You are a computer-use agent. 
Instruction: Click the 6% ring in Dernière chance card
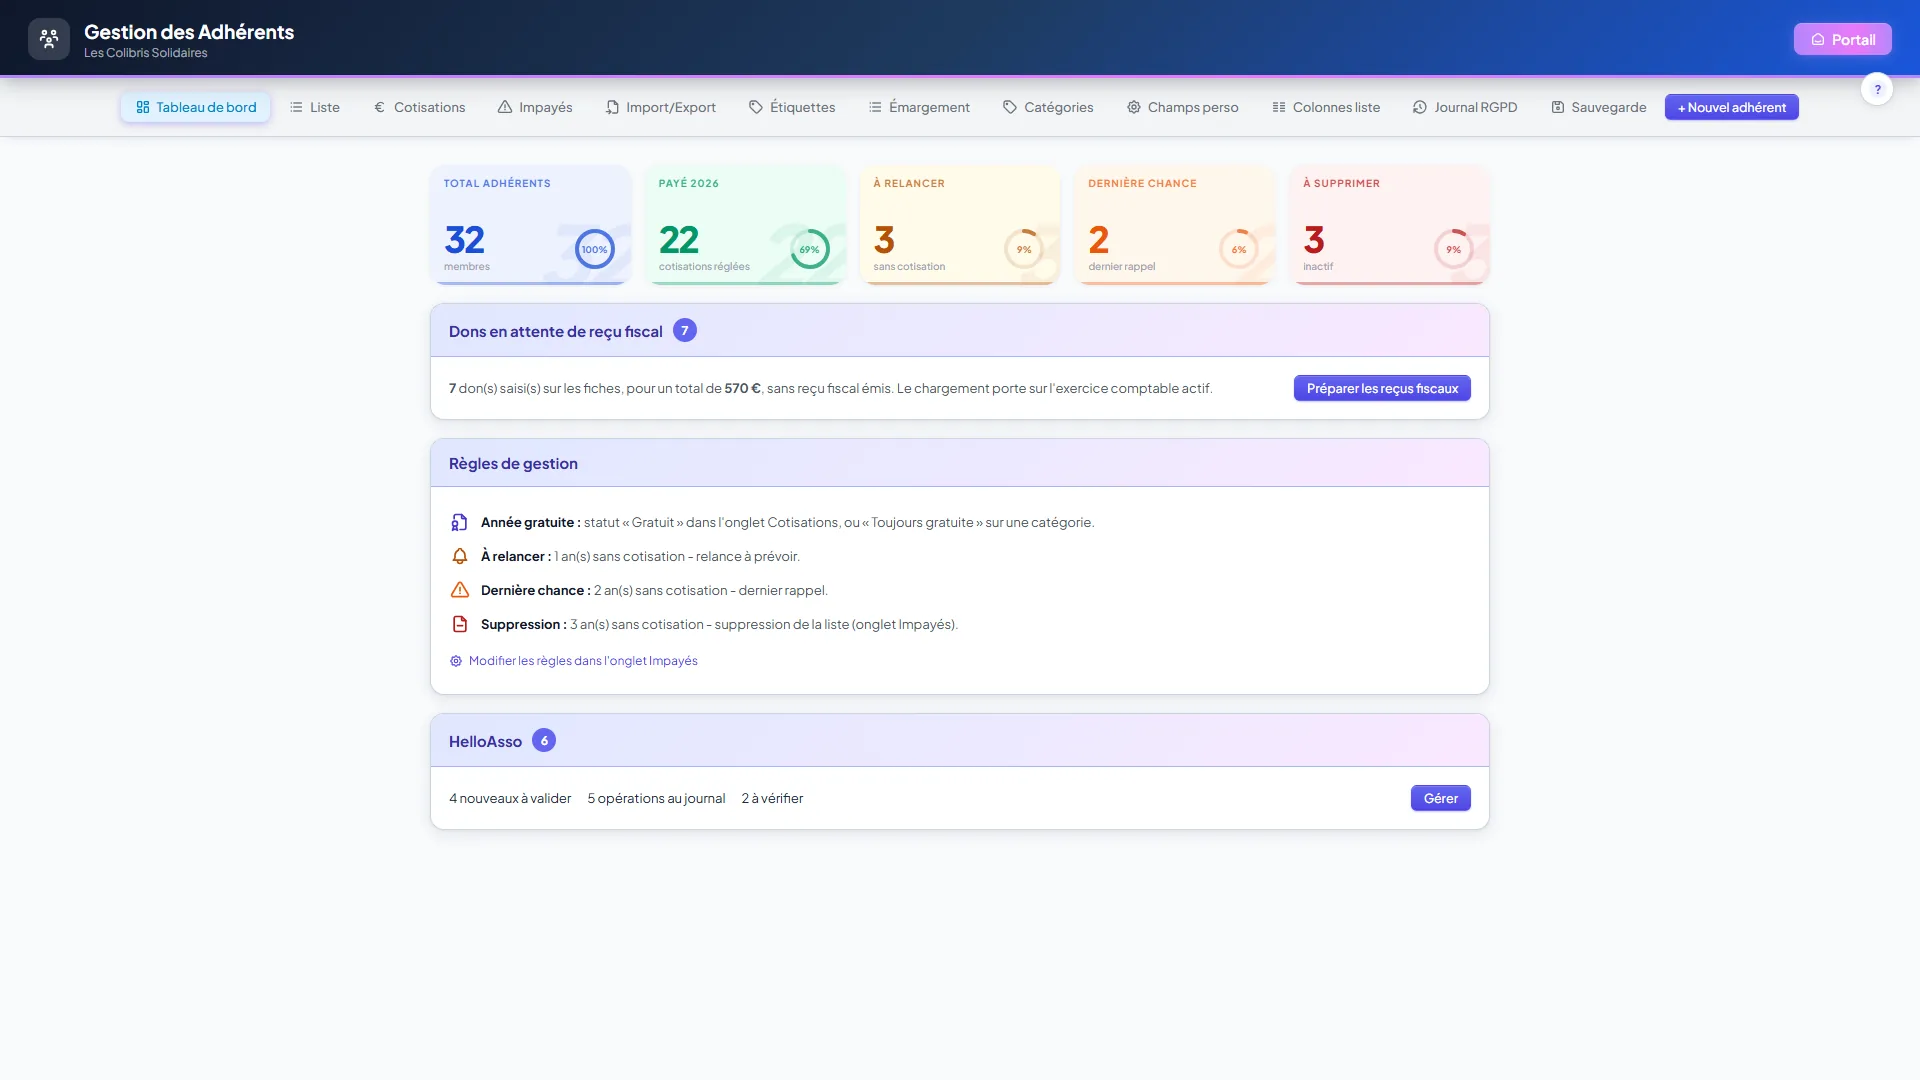pos(1239,249)
